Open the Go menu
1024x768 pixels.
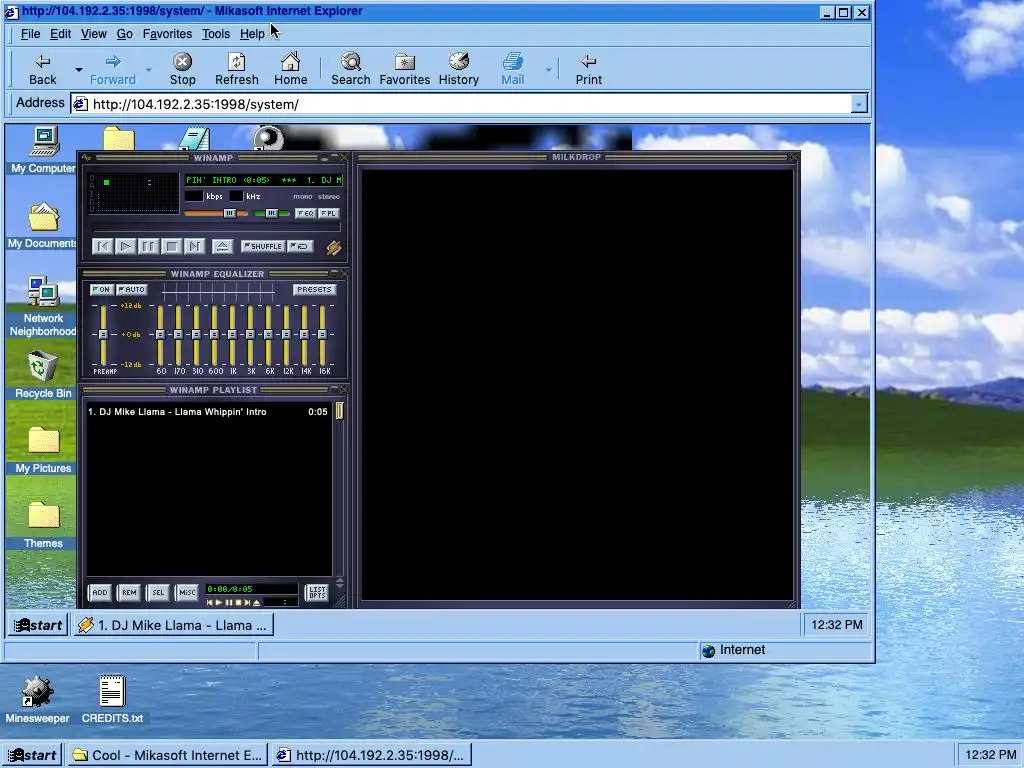[124, 34]
